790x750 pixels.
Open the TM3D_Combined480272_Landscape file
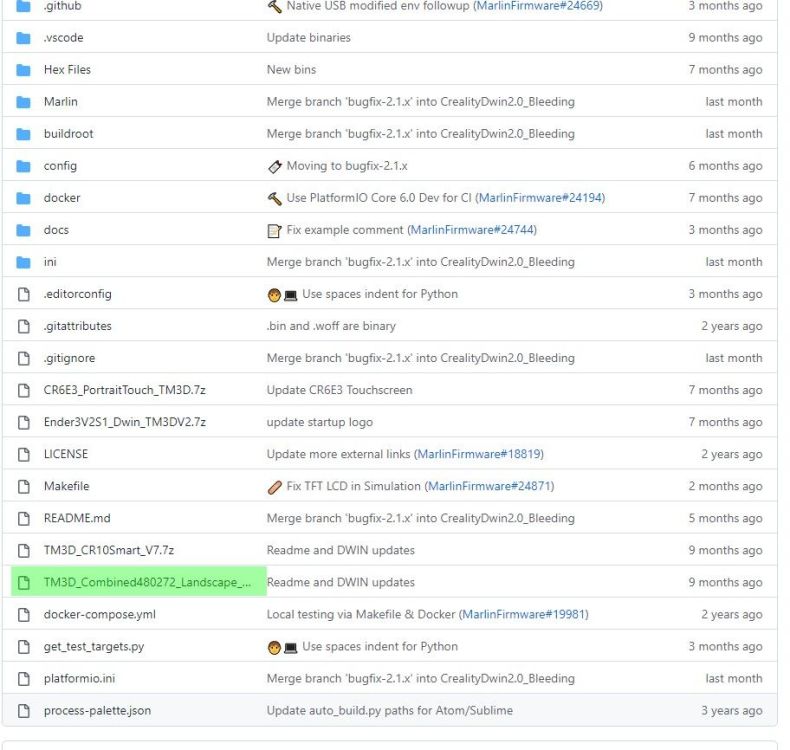click(147, 583)
